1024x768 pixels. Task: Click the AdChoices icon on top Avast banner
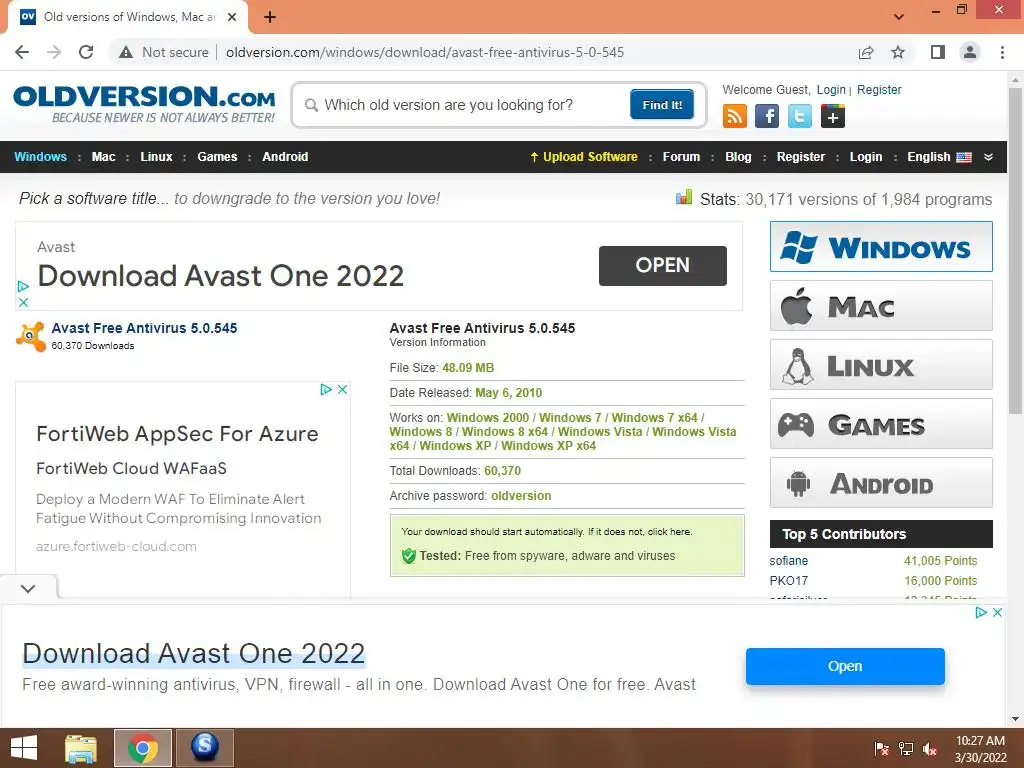coord(24,286)
